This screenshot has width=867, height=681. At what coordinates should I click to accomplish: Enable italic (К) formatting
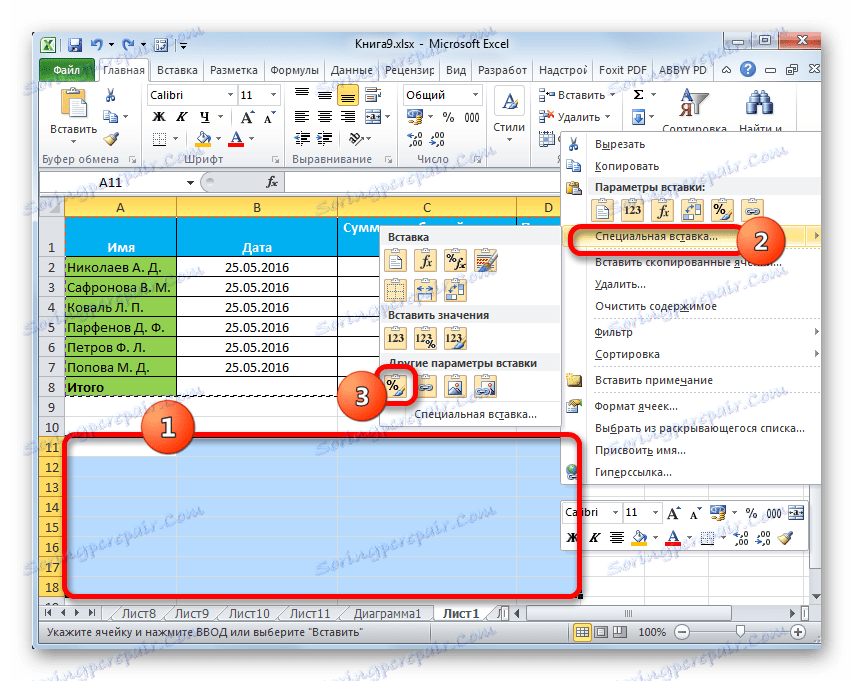pos(181,117)
